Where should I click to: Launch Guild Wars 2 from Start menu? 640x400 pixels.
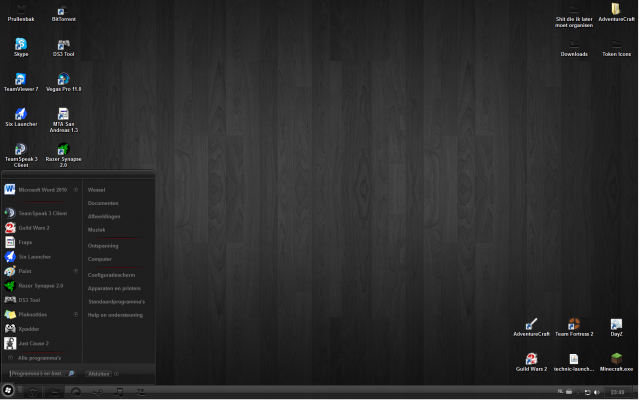click(x=33, y=227)
